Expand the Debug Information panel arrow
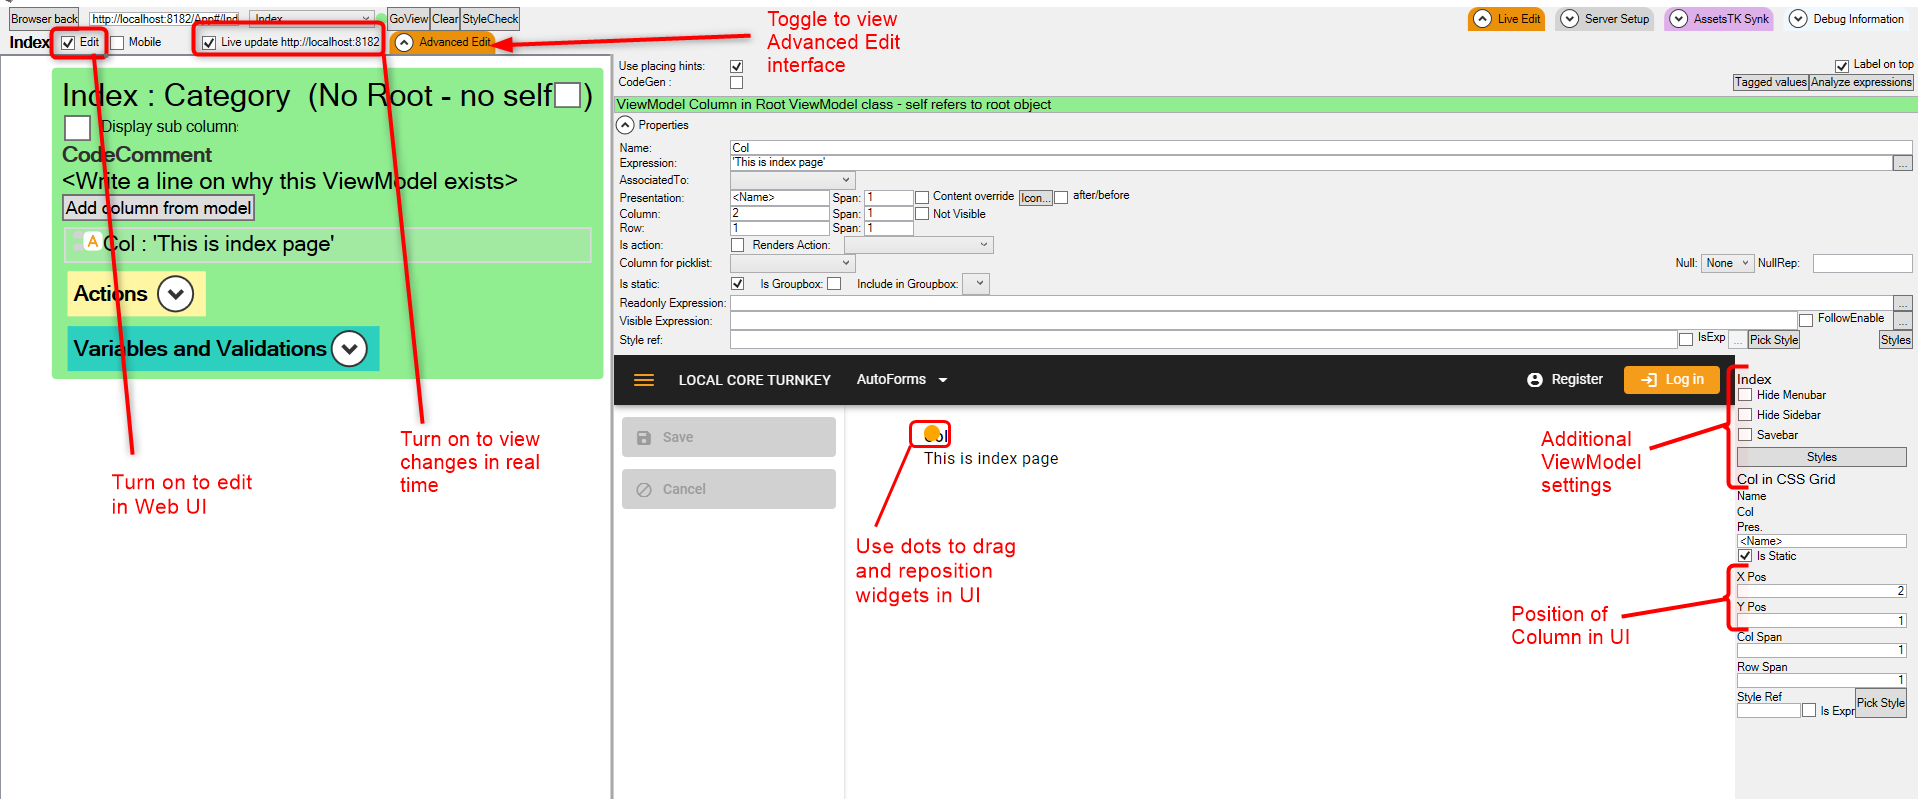 1798,19
